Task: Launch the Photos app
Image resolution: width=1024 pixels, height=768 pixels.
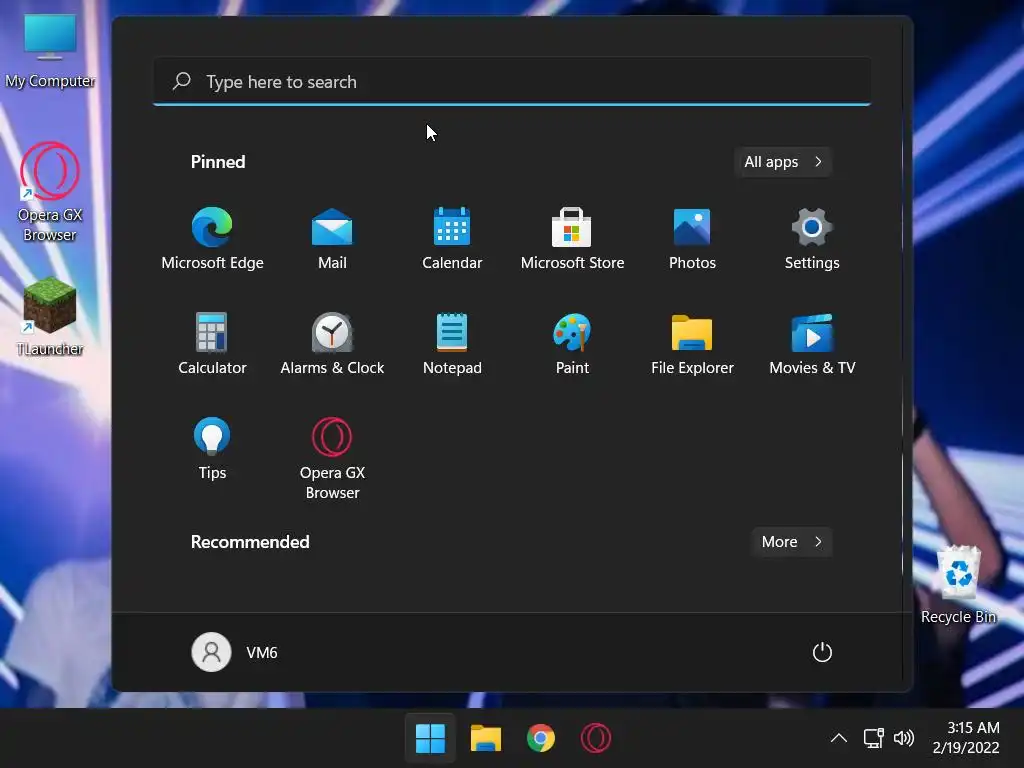Action: click(x=692, y=238)
